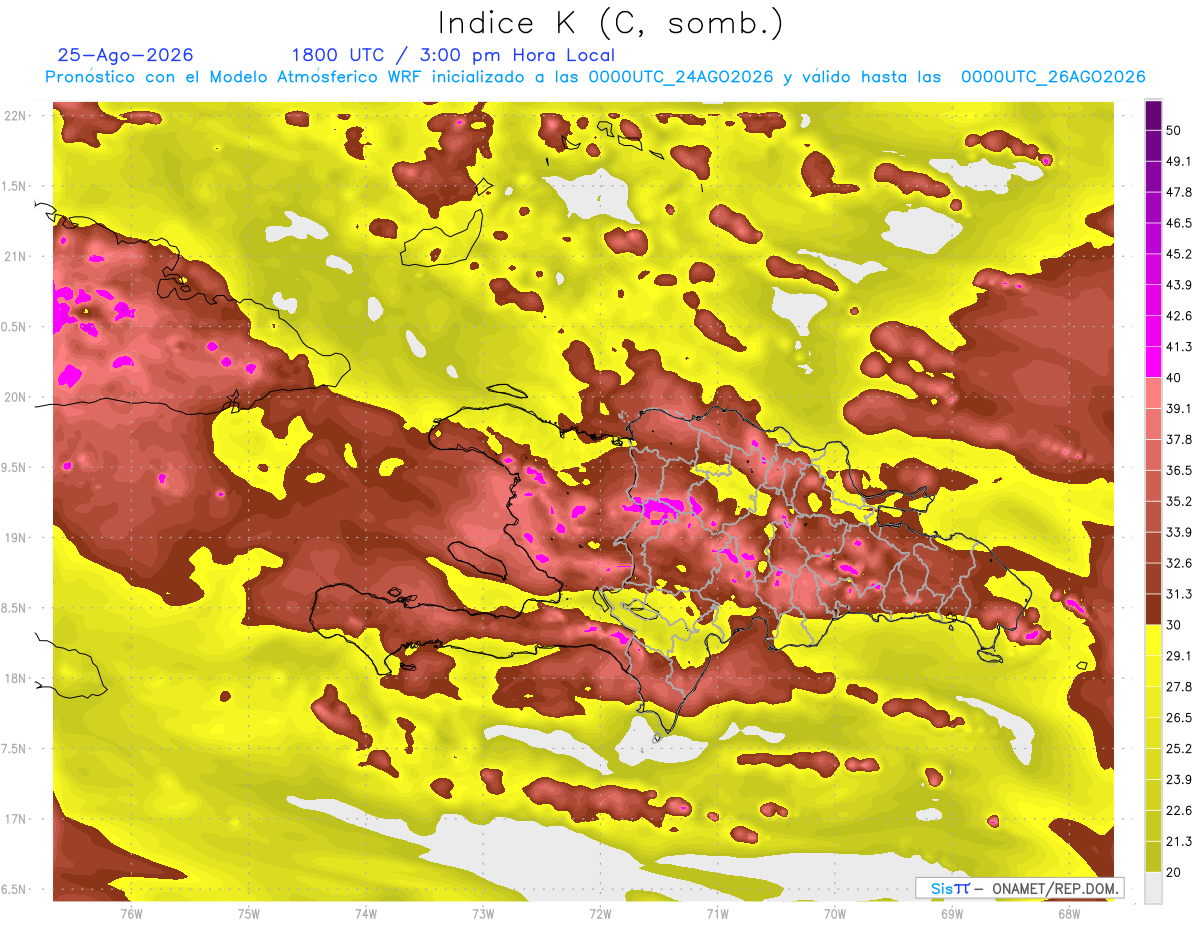Viewport: 1200px width, 927px height.
Task: Click the '19N' latitude label
Action: 16,538
